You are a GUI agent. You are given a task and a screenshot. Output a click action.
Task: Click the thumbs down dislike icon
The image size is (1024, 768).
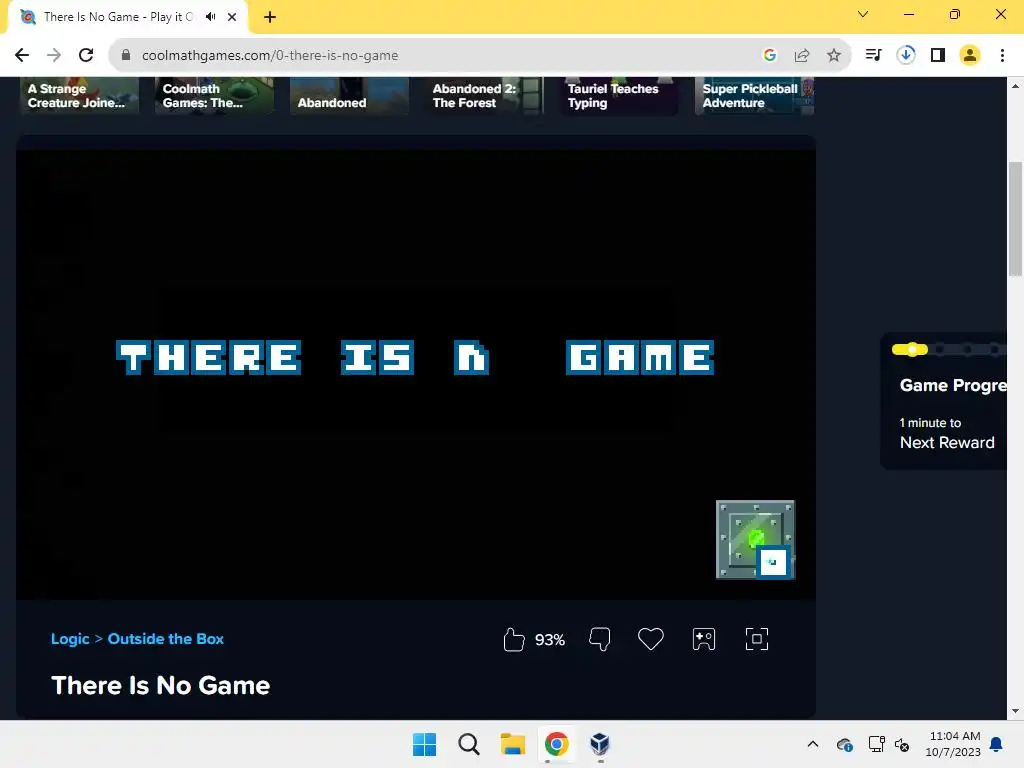(600, 639)
